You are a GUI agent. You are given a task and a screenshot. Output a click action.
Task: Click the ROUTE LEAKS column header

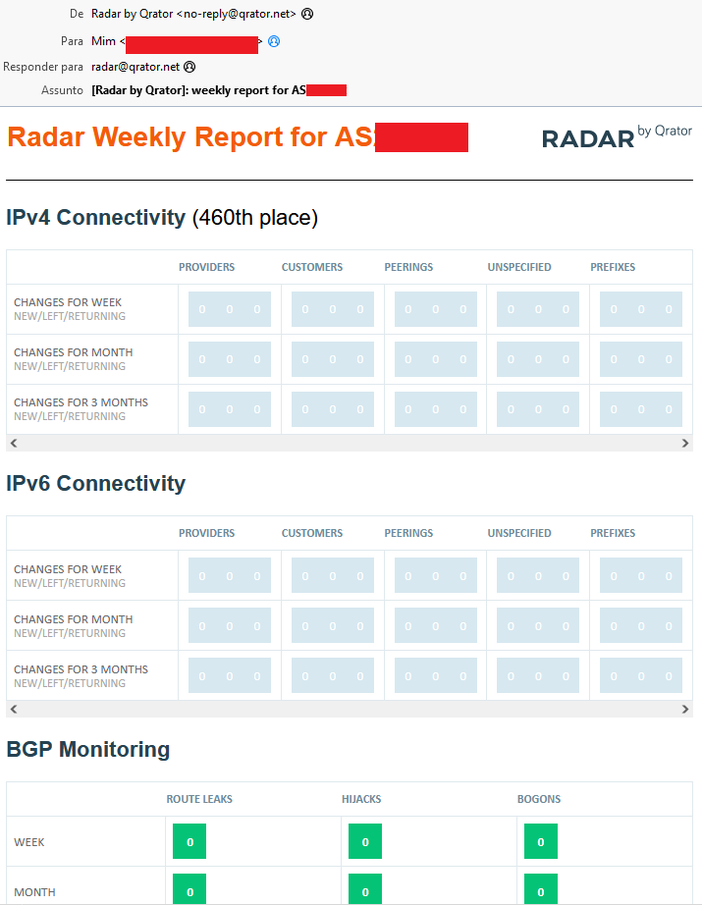point(199,799)
